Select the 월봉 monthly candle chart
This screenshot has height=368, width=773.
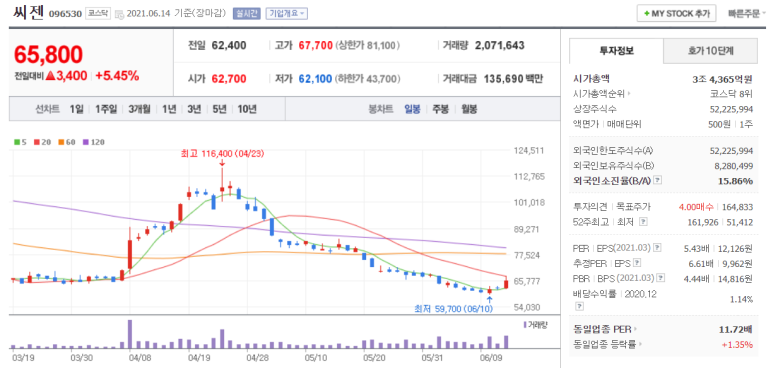469,109
